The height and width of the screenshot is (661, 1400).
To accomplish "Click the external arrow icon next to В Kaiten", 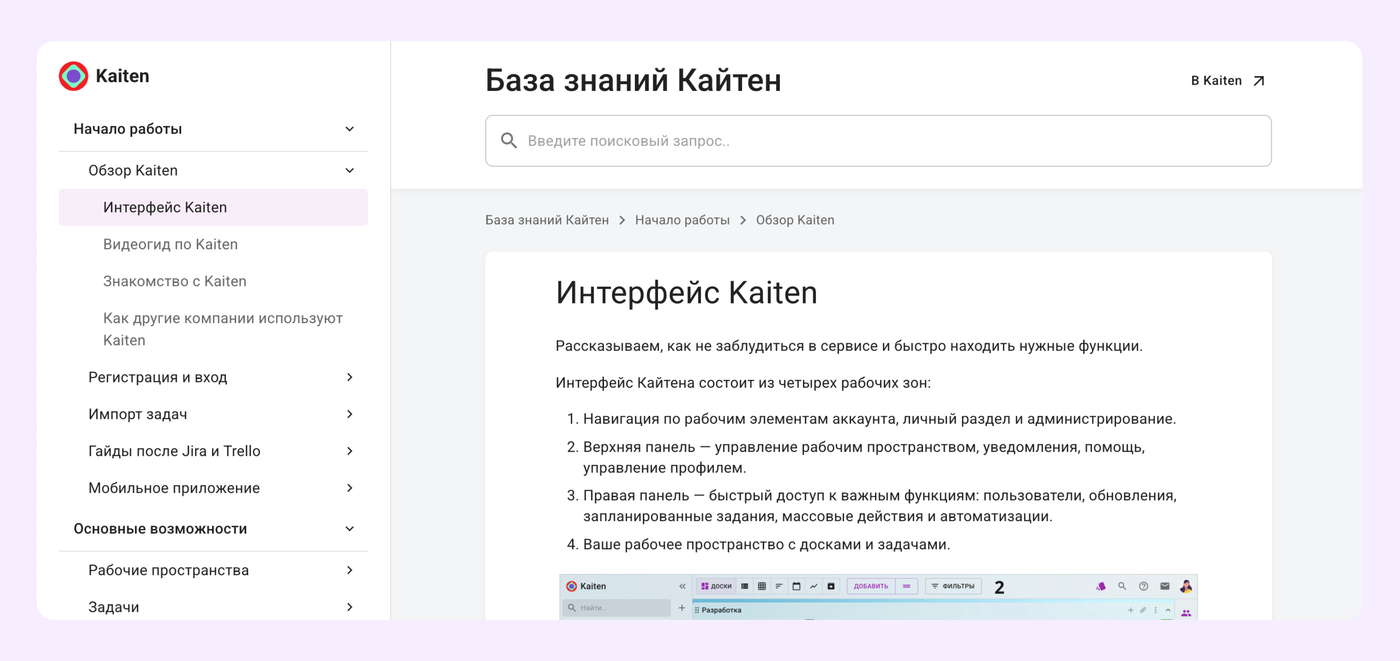I will (1259, 81).
